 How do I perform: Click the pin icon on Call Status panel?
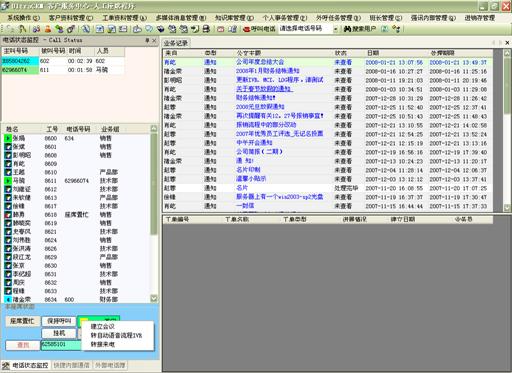pyautogui.click(x=147, y=40)
